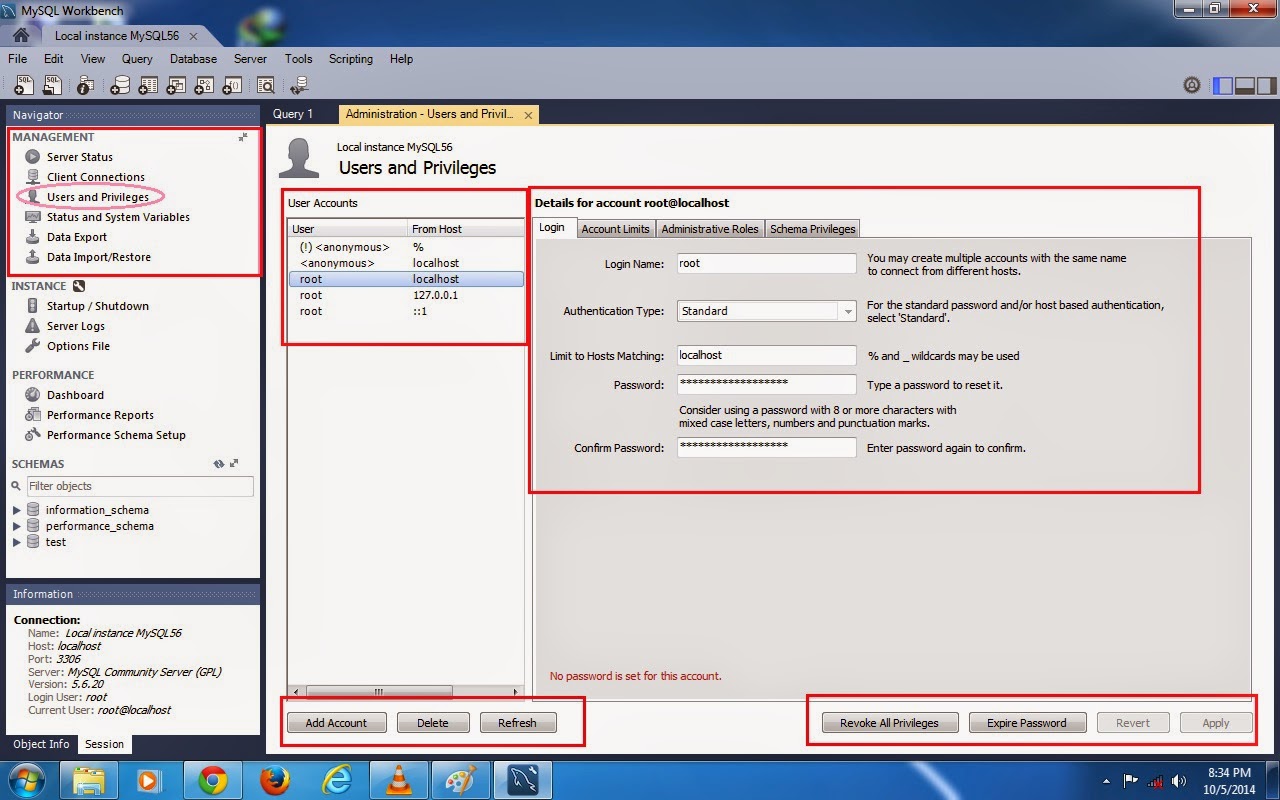The image size is (1280, 800).
Task: Open Google Chrome from the taskbar
Action: (x=211, y=780)
